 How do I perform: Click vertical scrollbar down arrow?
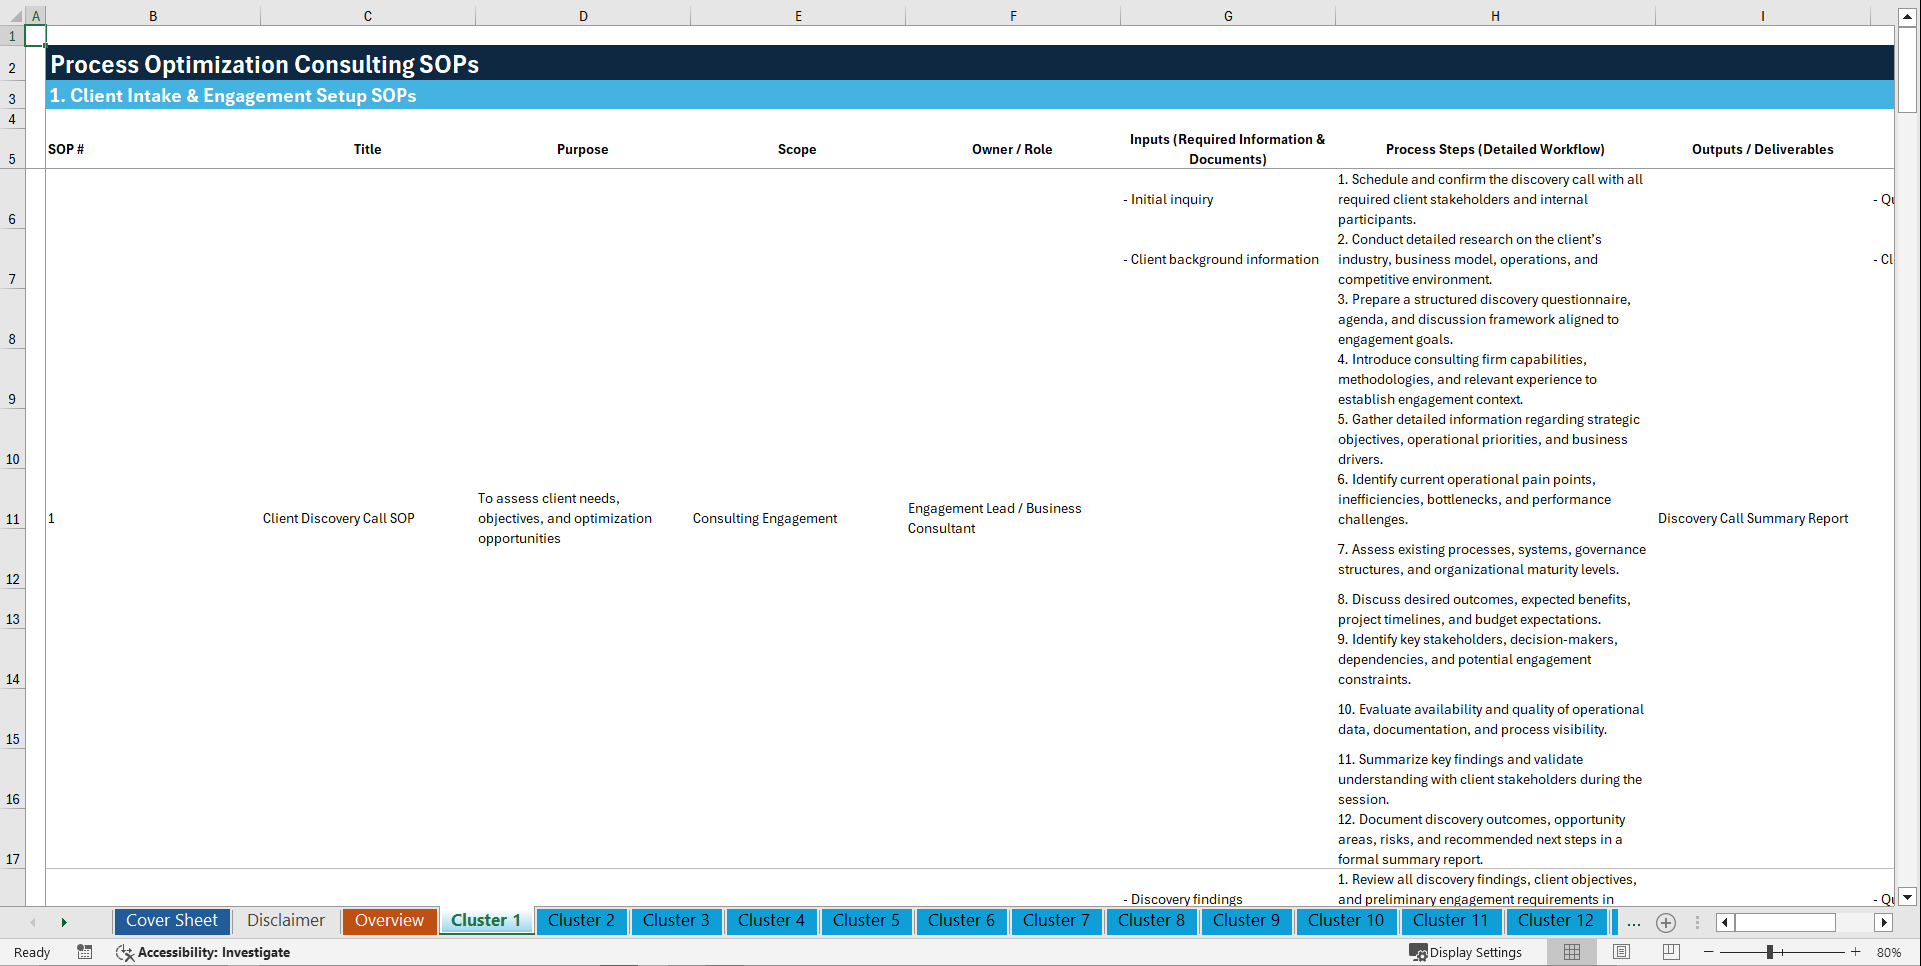tap(1907, 897)
